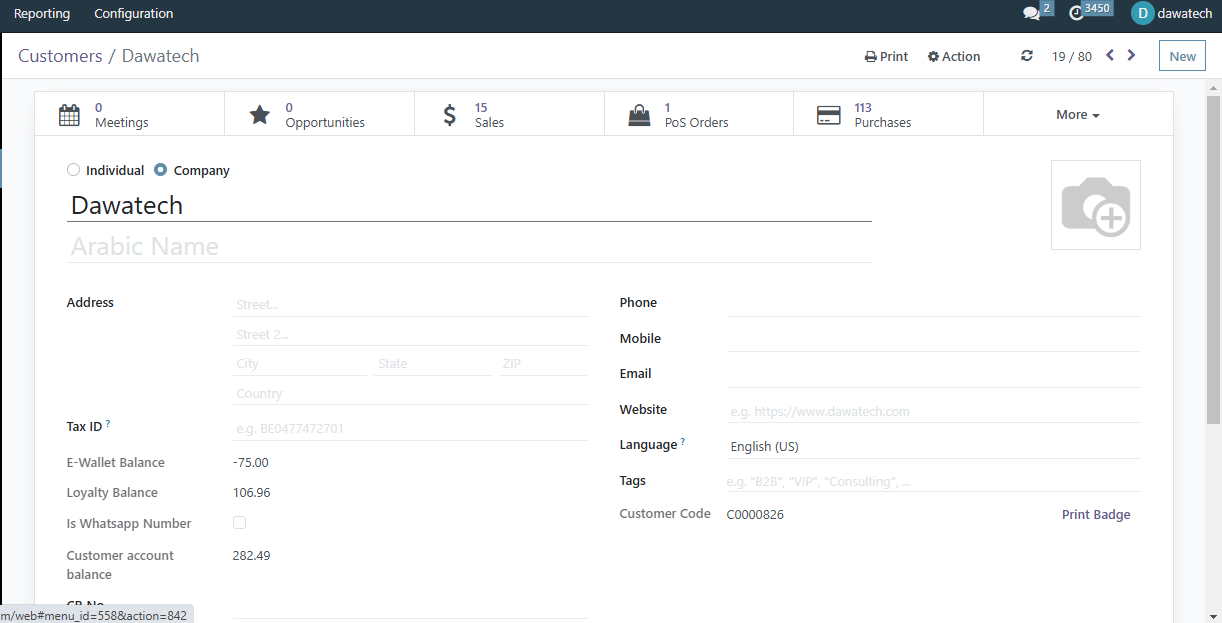This screenshot has width=1222, height=623.
Task: Click the Print button
Action: coord(887,56)
